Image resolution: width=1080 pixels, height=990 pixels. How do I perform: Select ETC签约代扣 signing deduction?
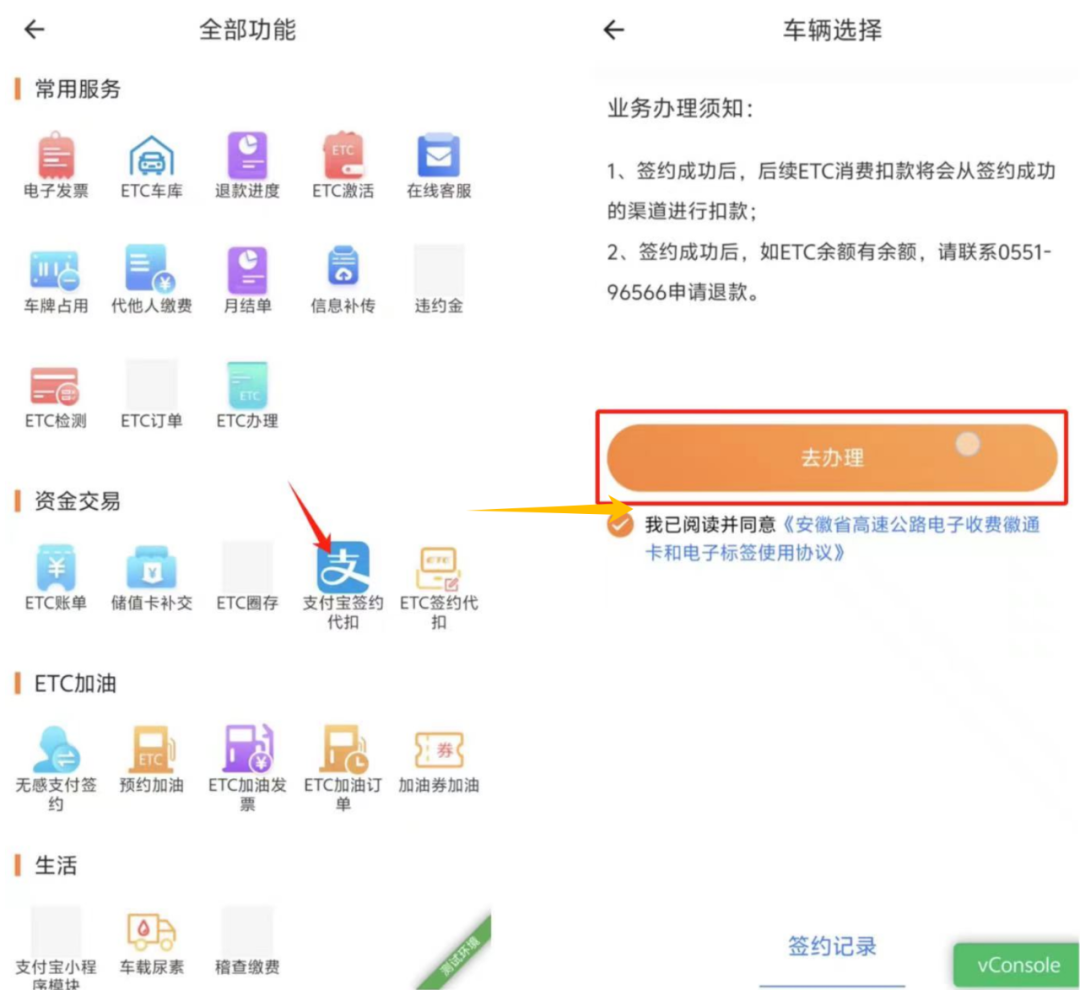click(x=437, y=570)
